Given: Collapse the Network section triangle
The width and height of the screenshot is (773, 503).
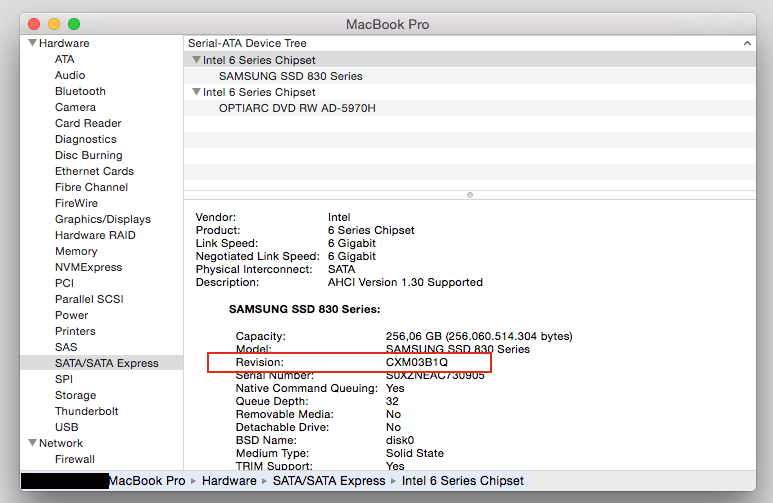Looking at the screenshot, I should (x=33, y=443).
